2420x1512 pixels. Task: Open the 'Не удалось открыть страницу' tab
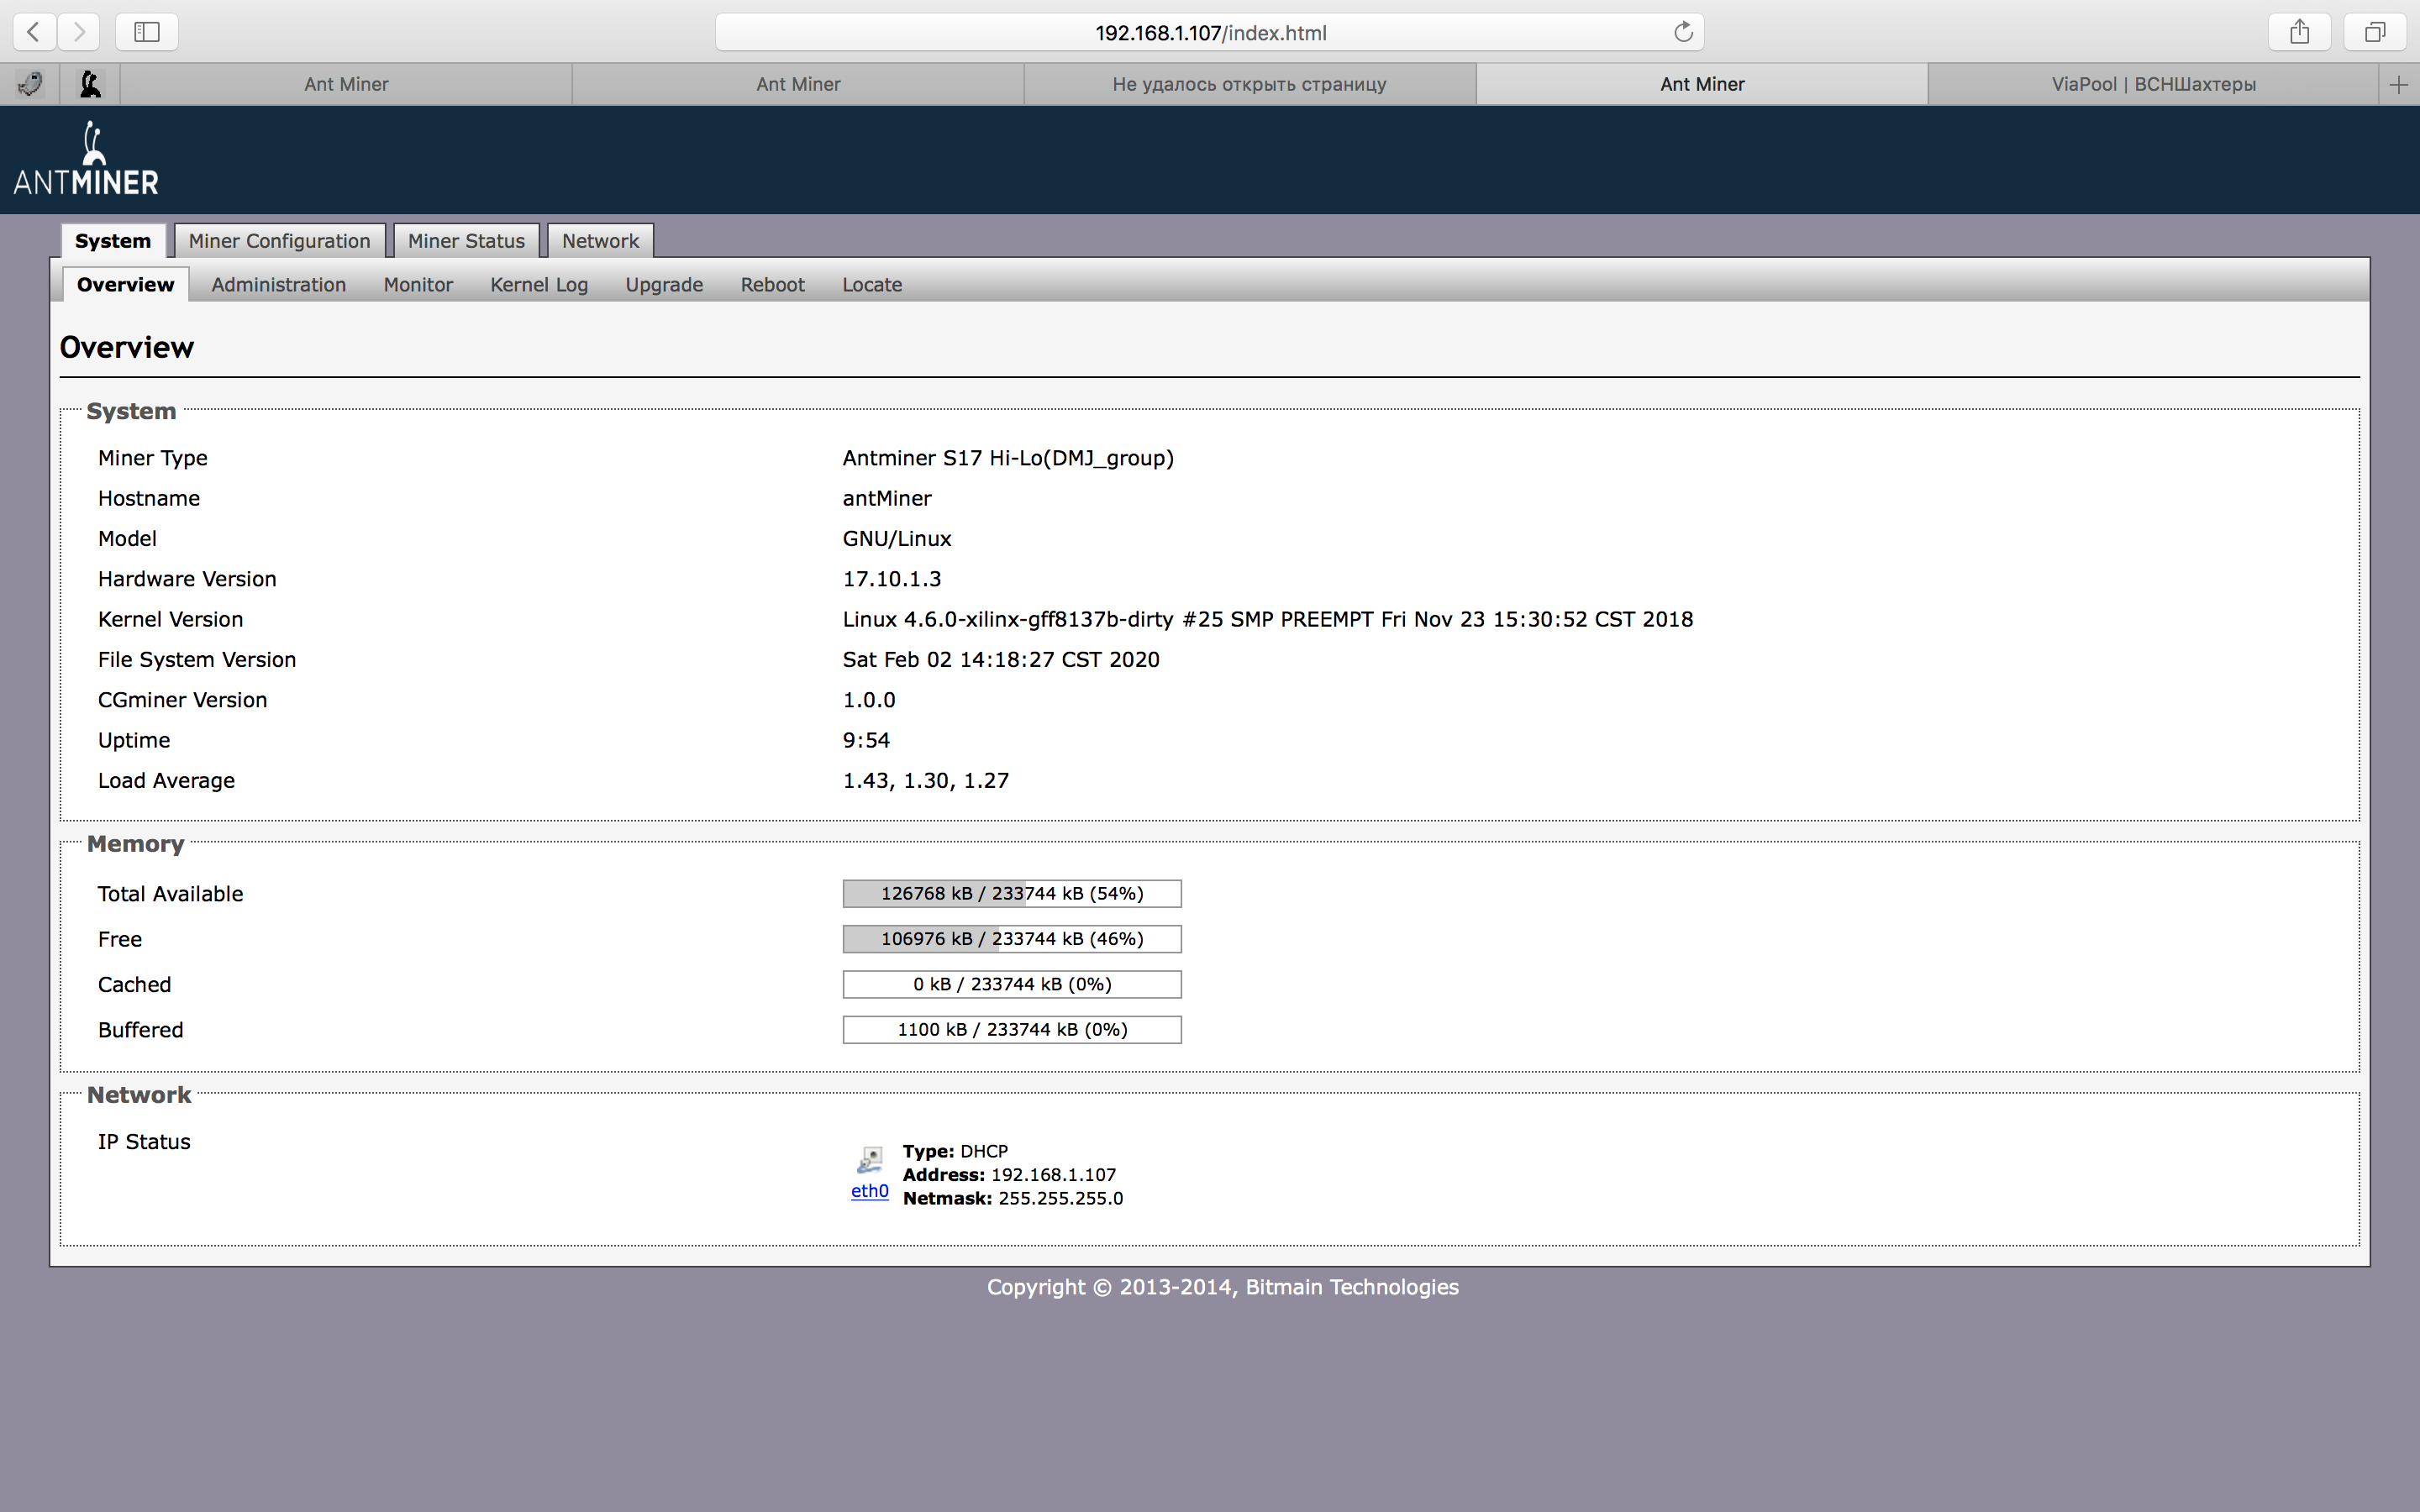click(1249, 84)
